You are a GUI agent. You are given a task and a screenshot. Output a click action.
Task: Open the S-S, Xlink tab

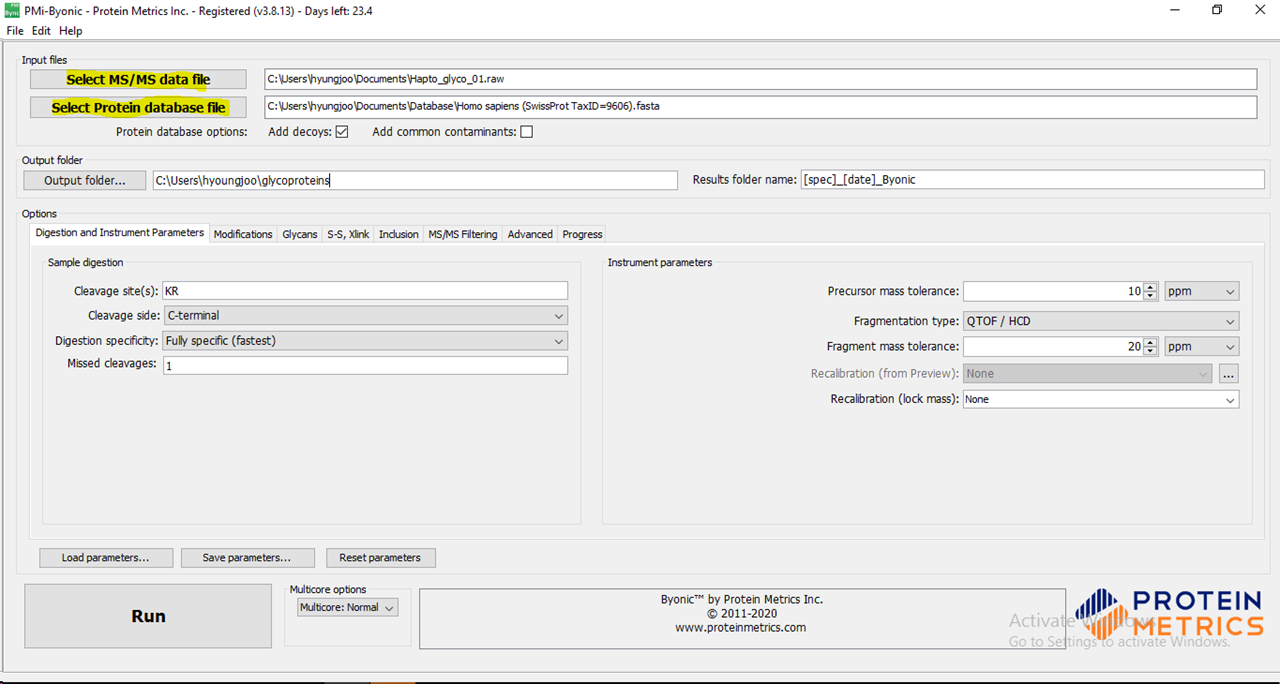pyautogui.click(x=348, y=234)
